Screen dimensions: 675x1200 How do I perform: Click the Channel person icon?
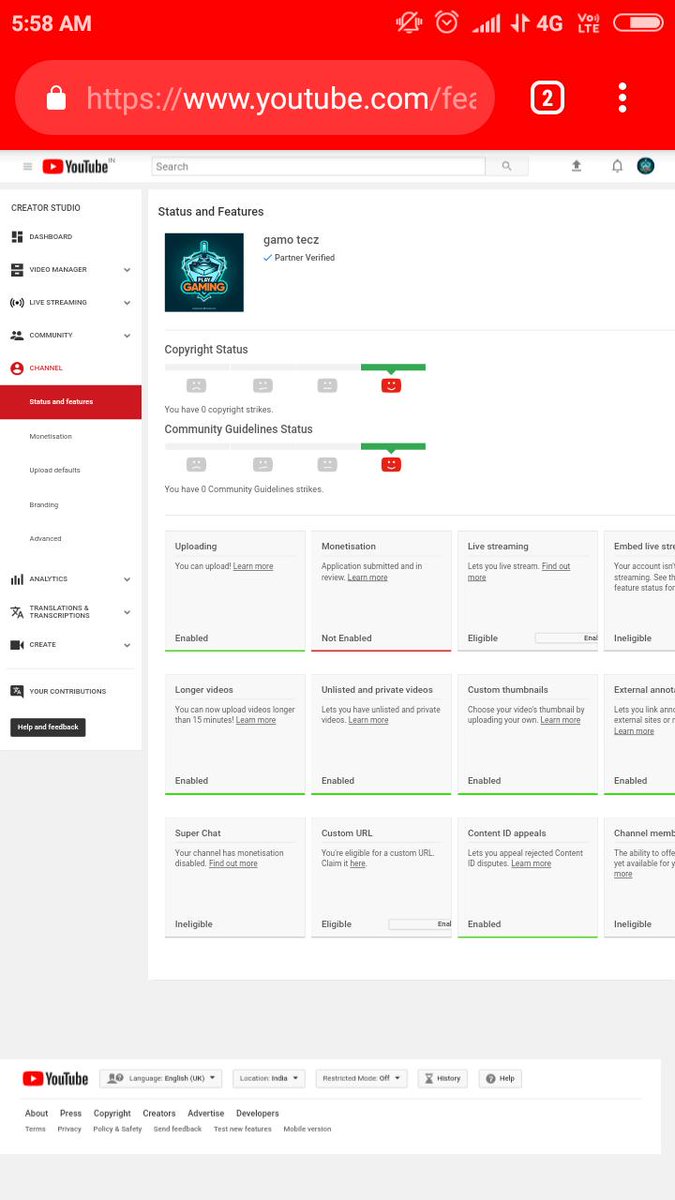17,368
